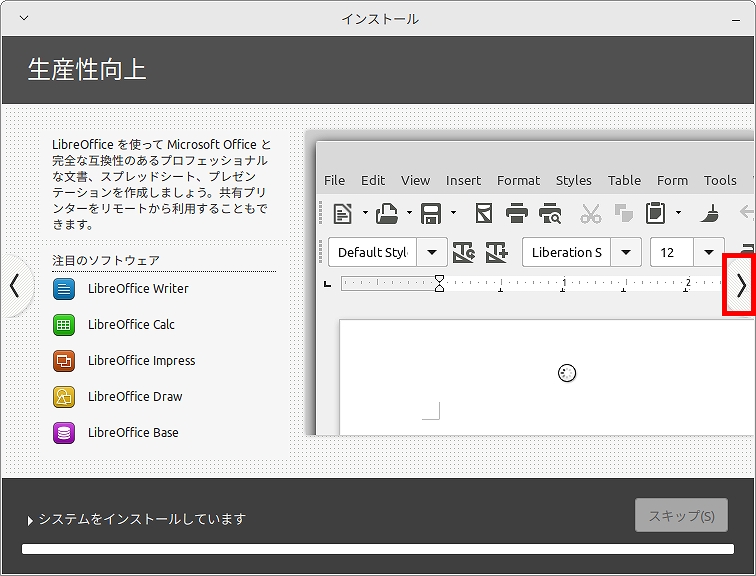Expand the installation details disclosure triangle
This screenshot has height=576, width=756.
pyautogui.click(x=30, y=521)
